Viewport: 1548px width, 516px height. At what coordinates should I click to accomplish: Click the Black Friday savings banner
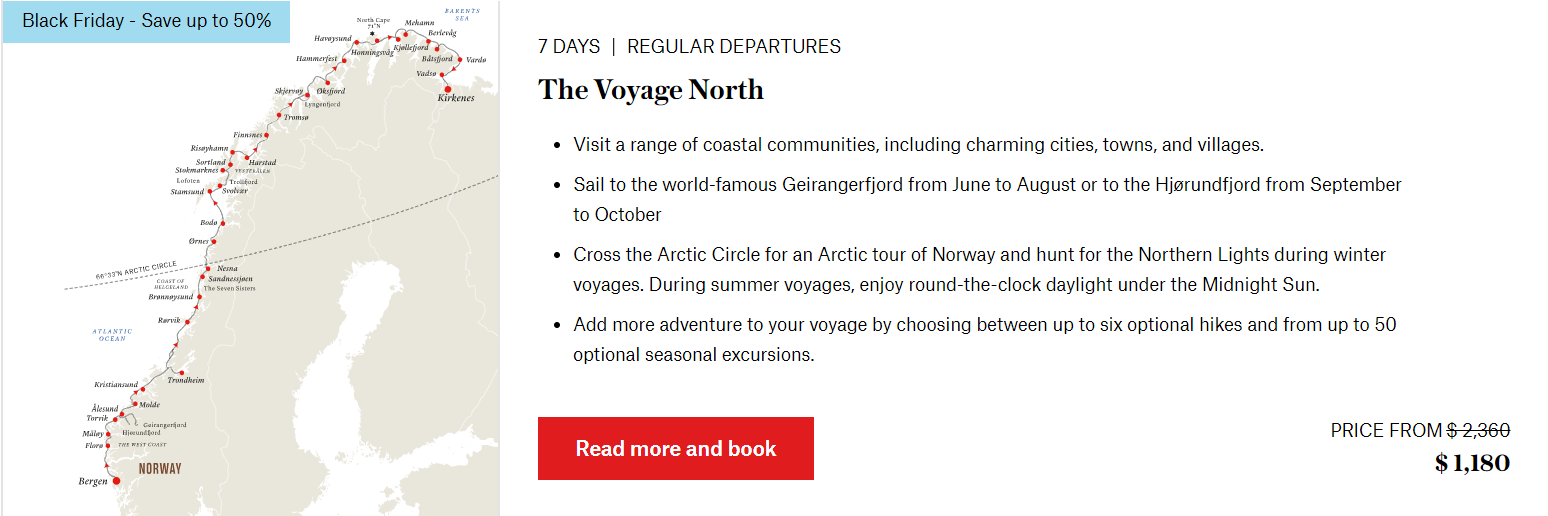146,21
